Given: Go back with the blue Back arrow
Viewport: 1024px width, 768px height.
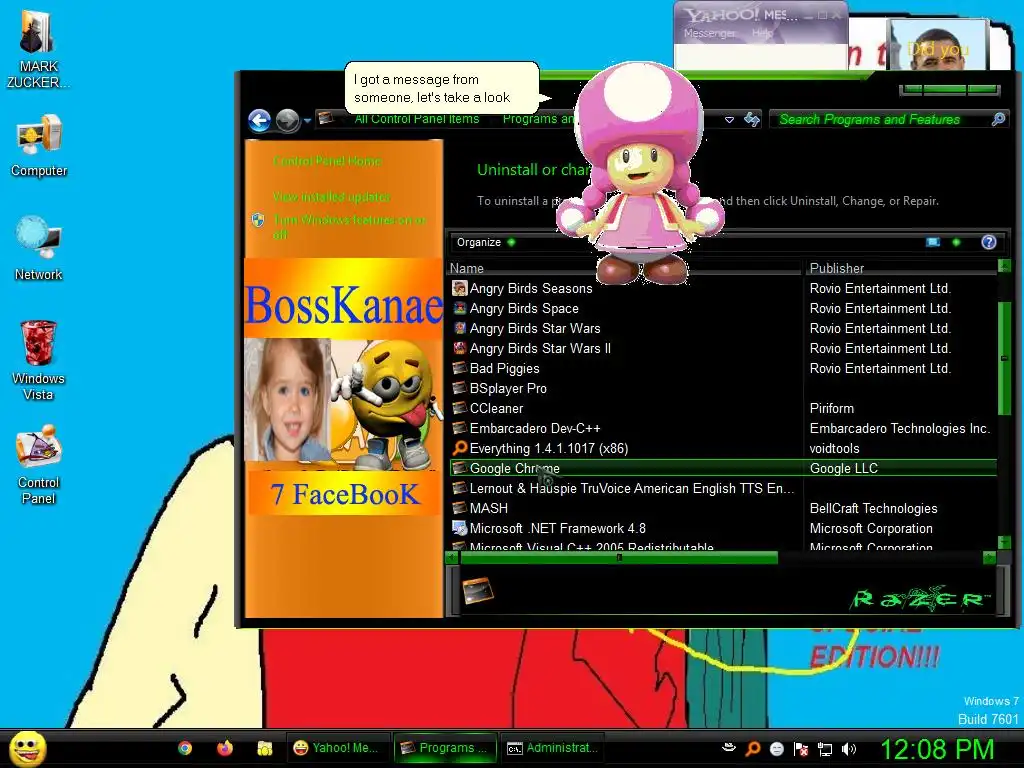Looking at the screenshot, I should (x=259, y=120).
